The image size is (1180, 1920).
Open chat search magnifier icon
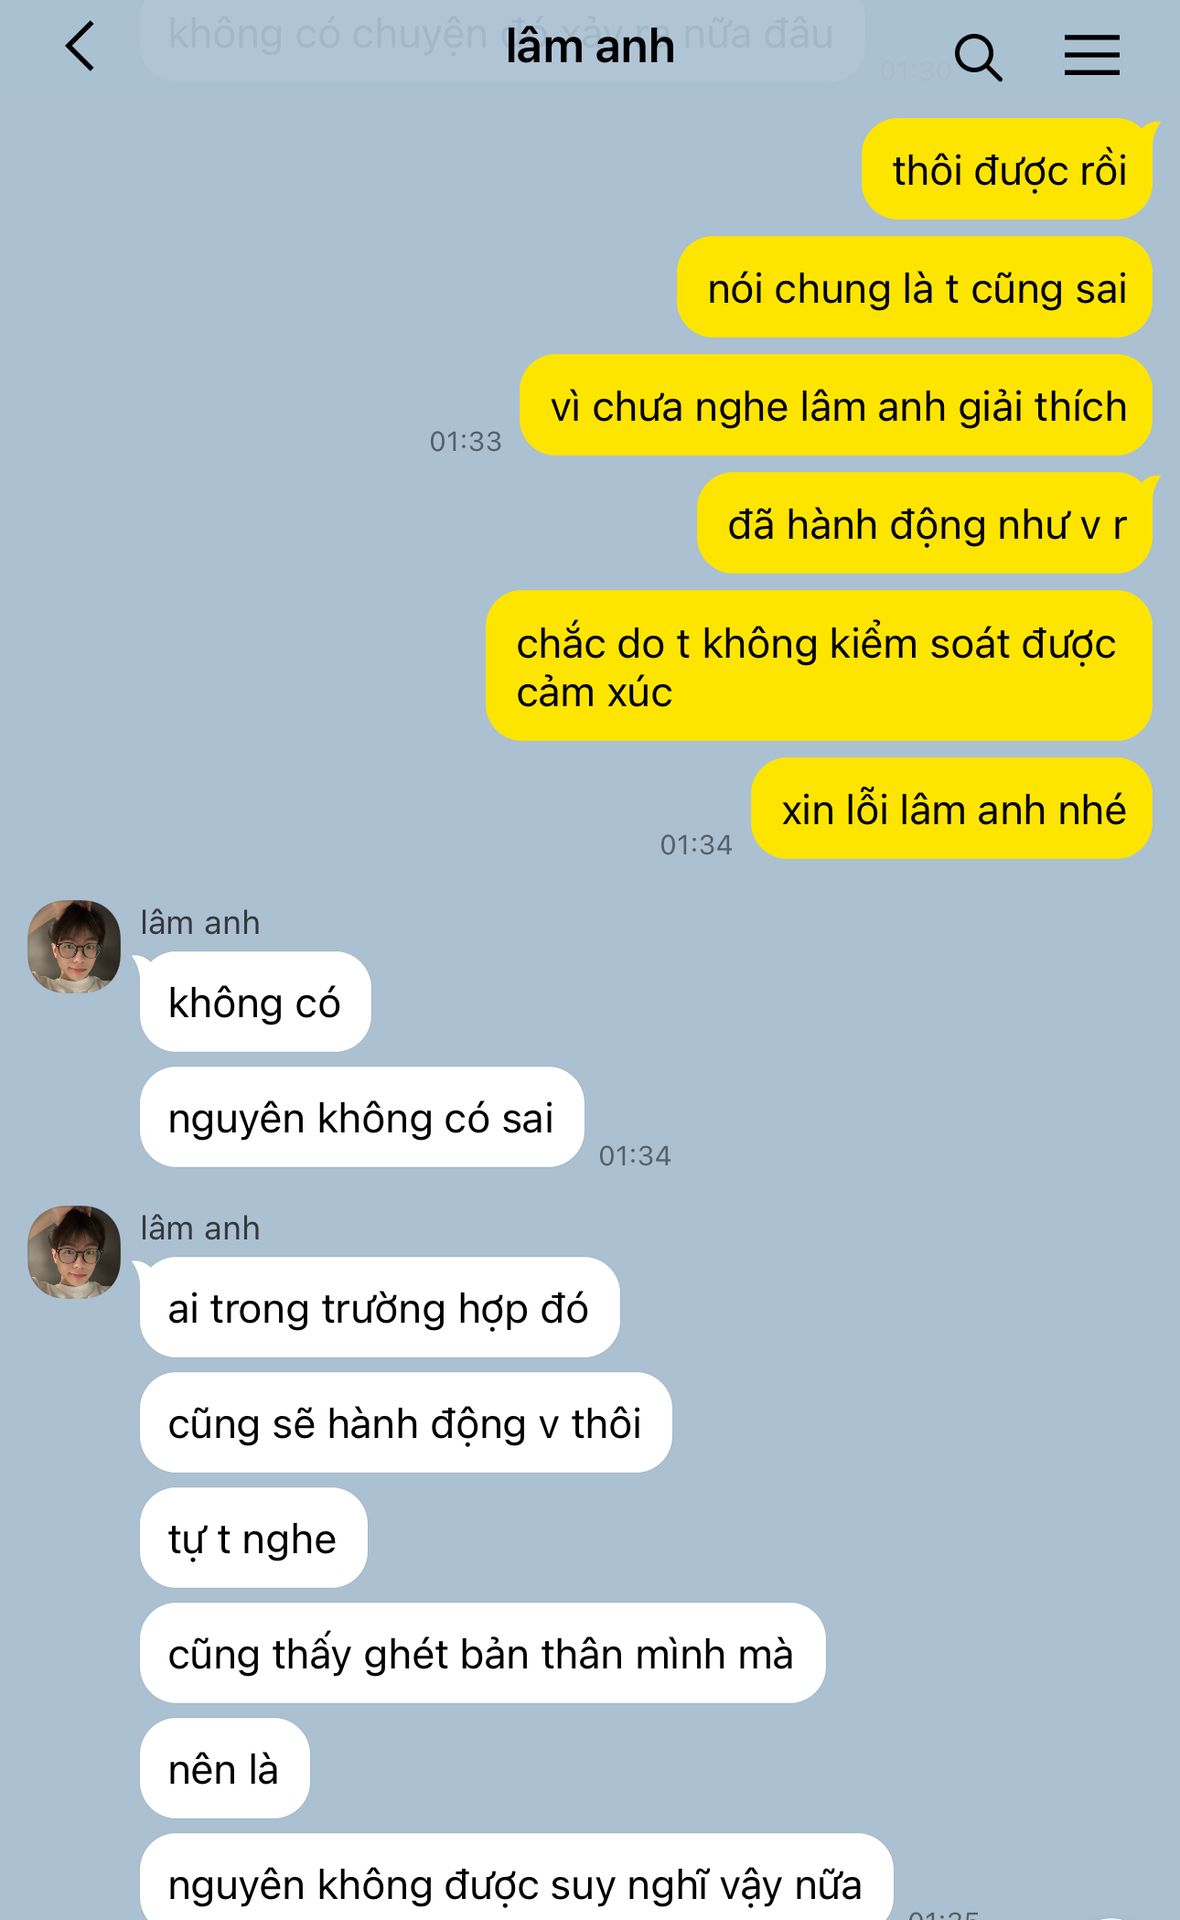[x=978, y=57]
